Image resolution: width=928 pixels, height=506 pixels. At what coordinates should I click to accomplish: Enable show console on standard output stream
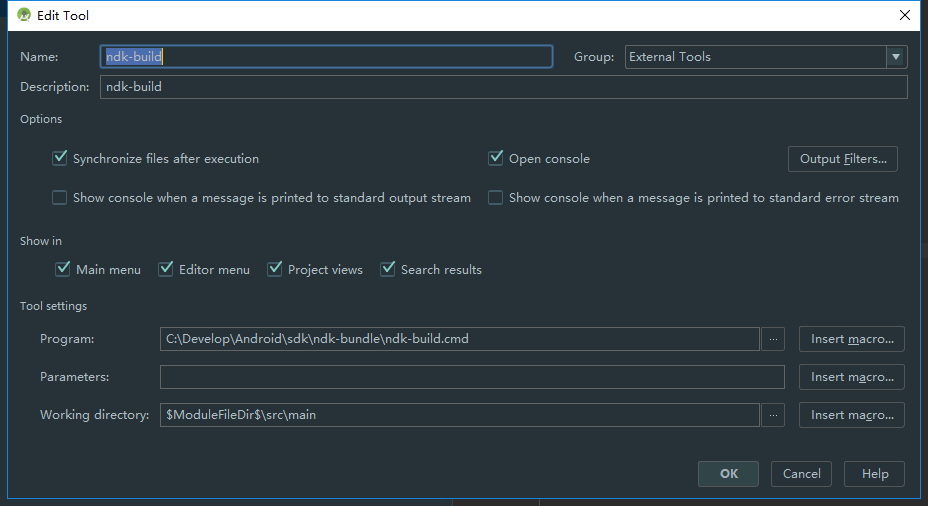point(59,197)
